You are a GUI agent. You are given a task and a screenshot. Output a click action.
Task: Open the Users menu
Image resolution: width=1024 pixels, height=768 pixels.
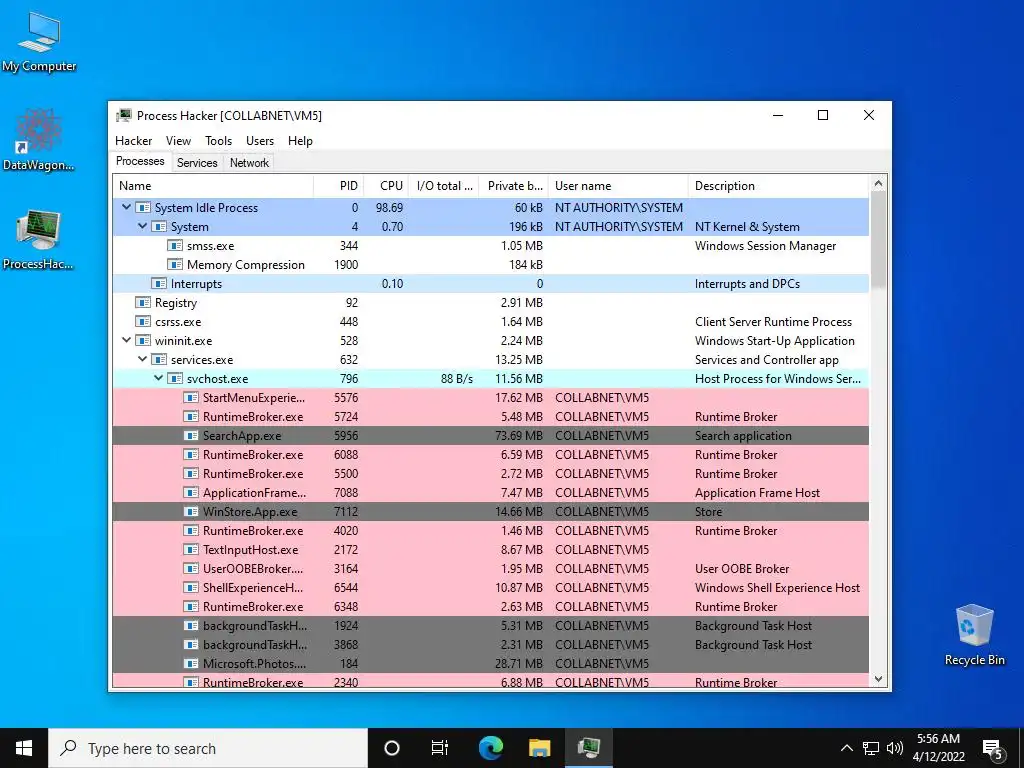[260, 141]
